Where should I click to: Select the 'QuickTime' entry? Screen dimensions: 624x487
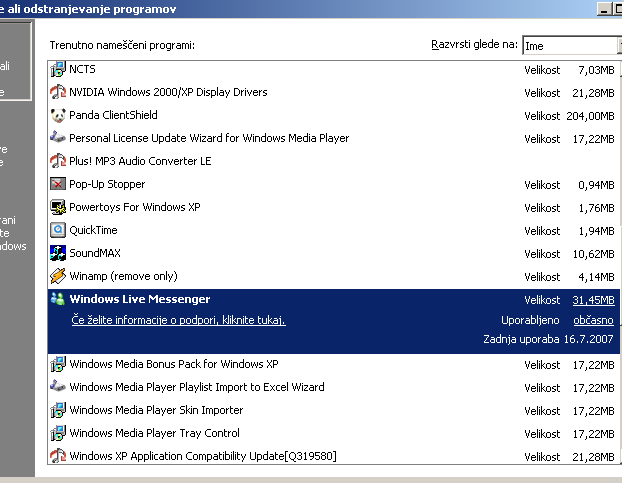click(x=333, y=230)
